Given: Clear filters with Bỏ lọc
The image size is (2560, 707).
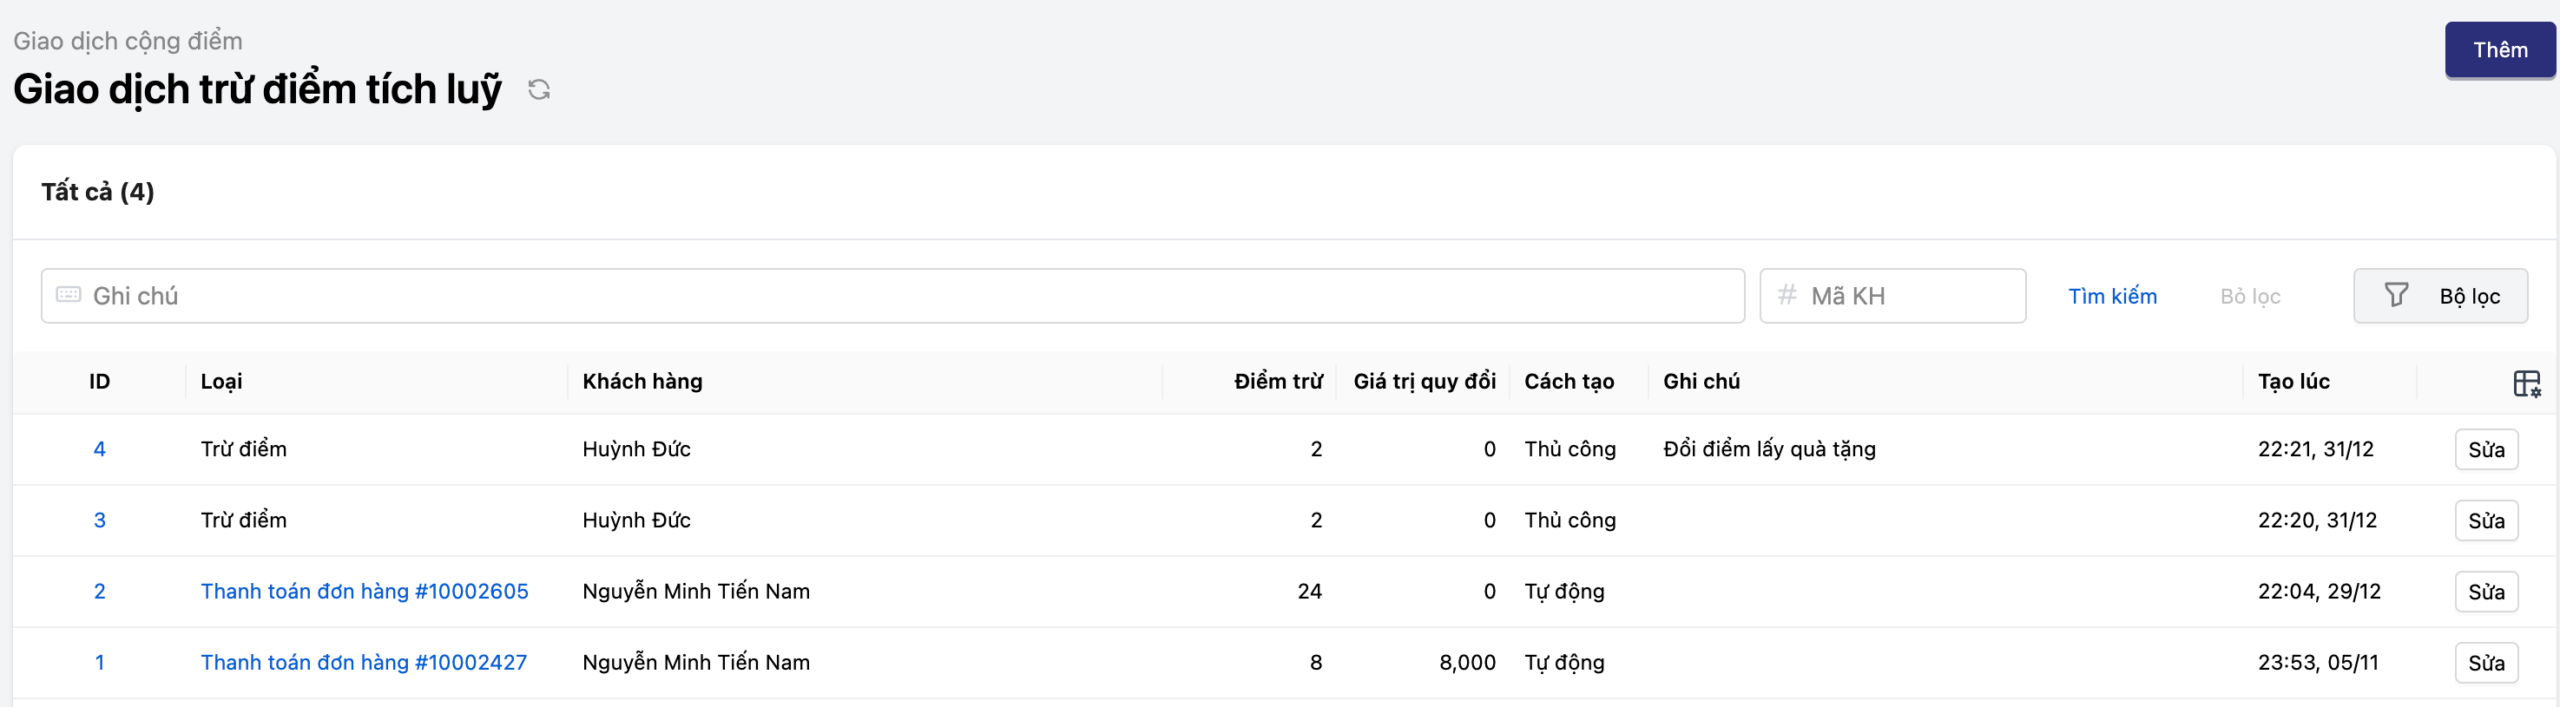Looking at the screenshot, I should 2250,296.
